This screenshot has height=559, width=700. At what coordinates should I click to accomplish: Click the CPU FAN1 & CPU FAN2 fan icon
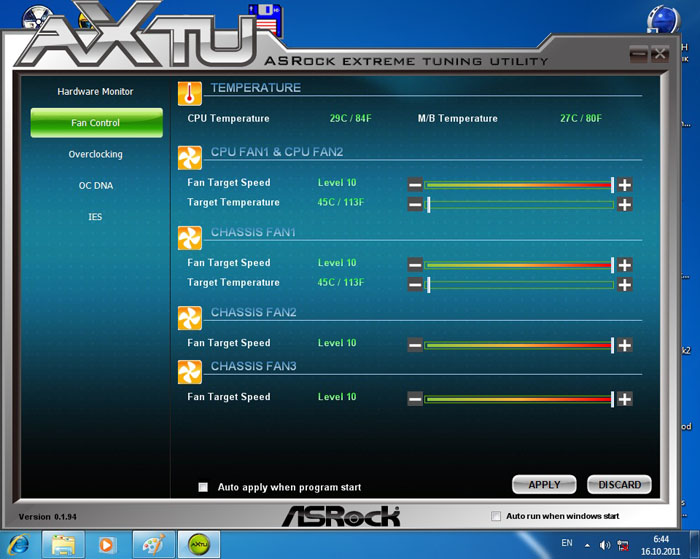[x=189, y=158]
